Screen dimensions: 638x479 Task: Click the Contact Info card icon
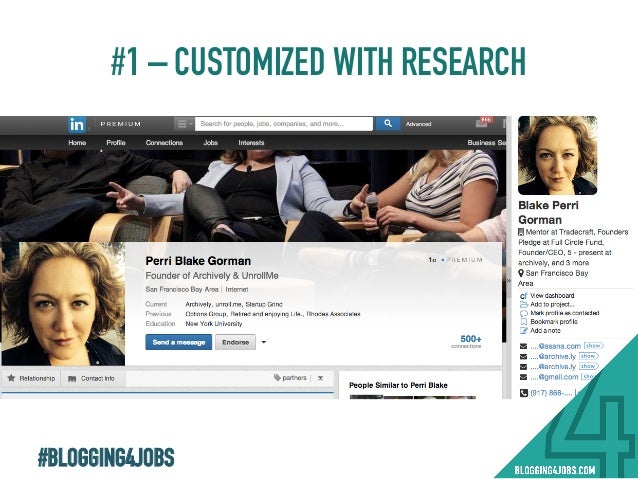[72, 378]
